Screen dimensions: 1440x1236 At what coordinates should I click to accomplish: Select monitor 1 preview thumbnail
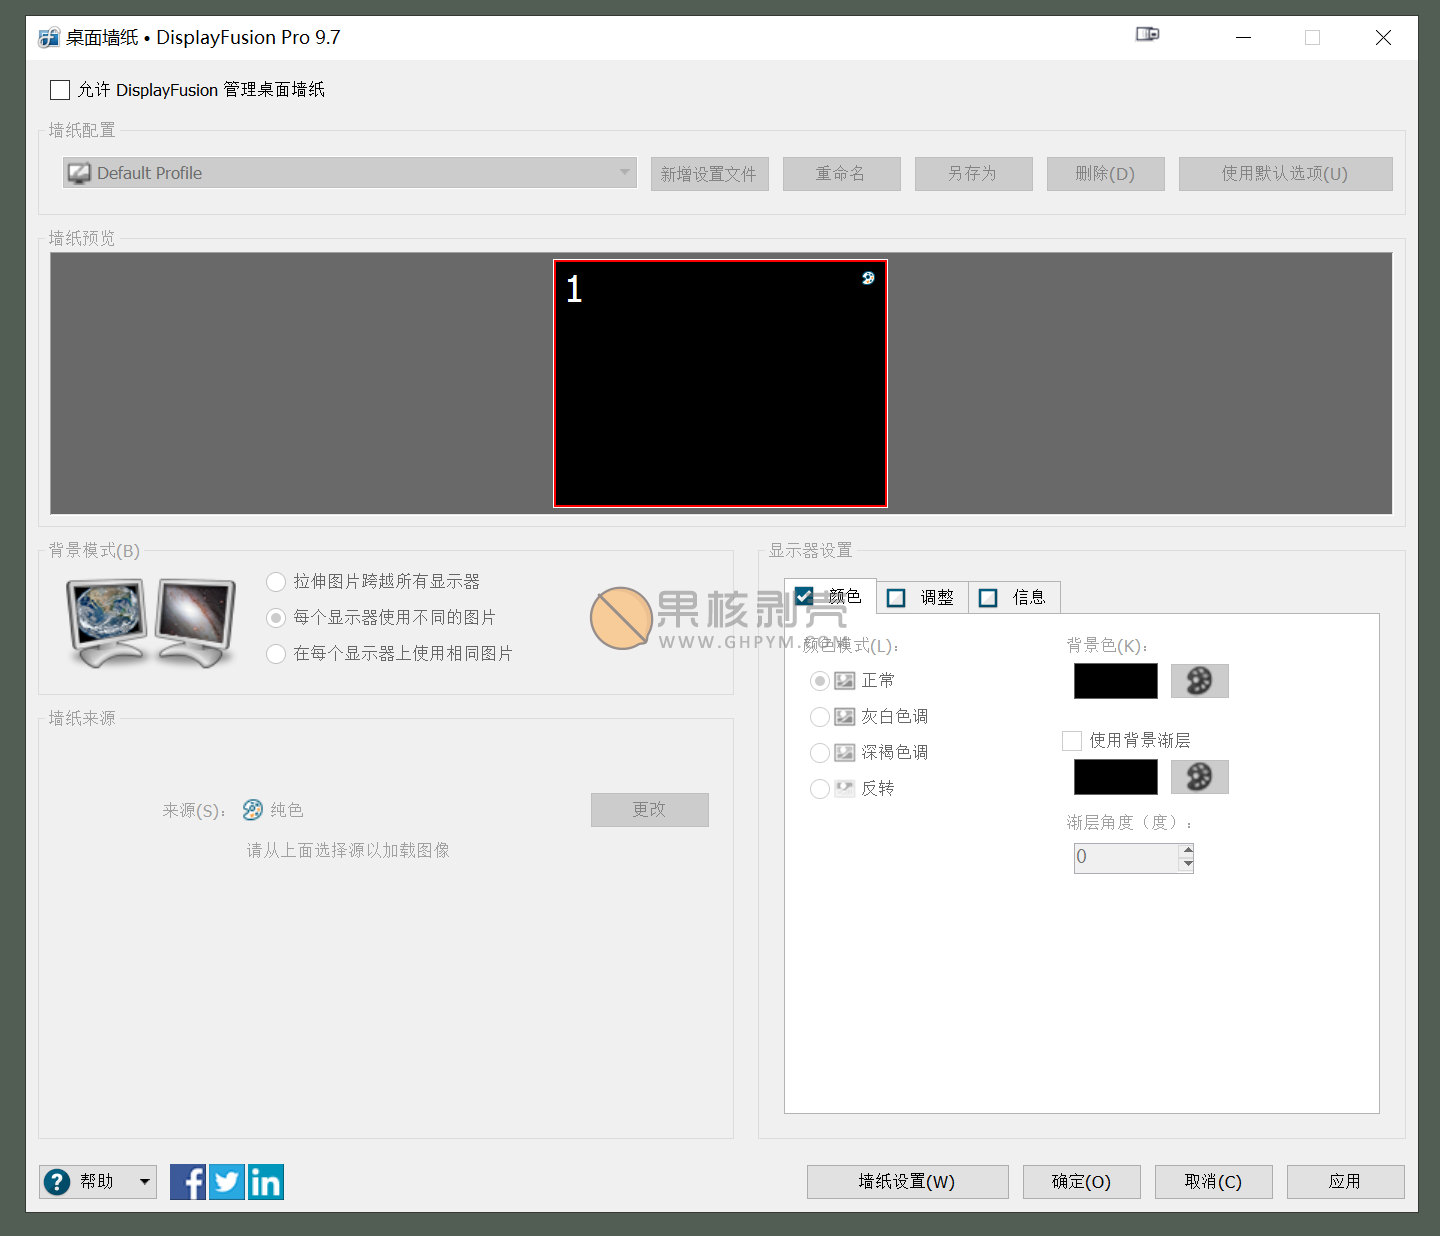(x=720, y=384)
